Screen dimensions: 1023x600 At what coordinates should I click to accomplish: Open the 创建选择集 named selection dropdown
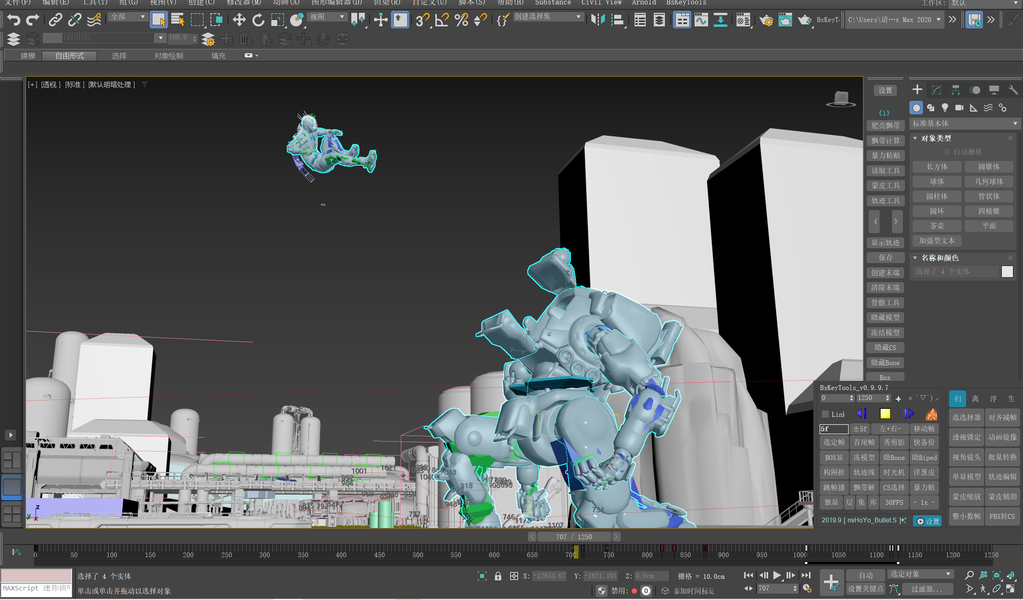(547, 17)
